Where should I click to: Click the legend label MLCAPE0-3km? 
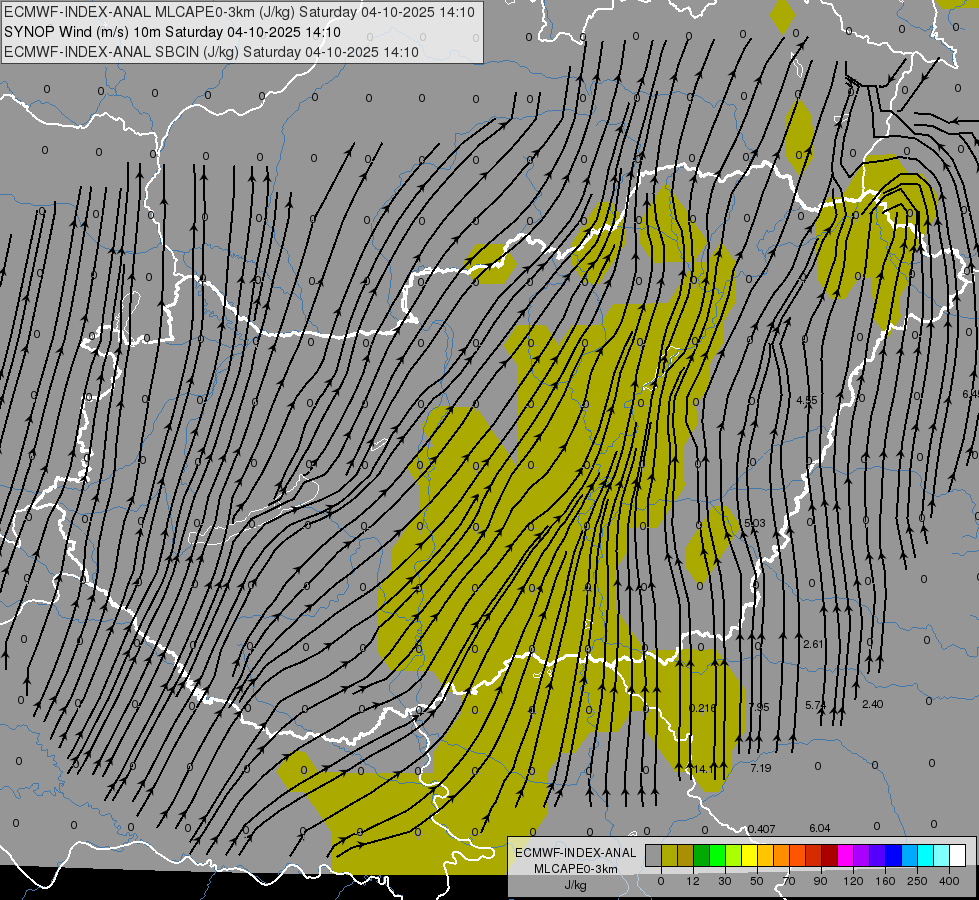click(576, 869)
